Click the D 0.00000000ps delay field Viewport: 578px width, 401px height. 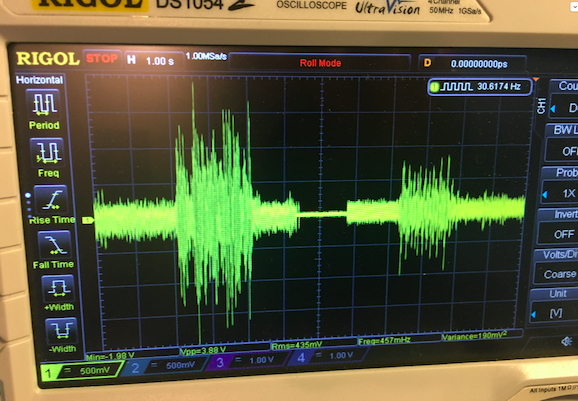[x=472, y=63]
